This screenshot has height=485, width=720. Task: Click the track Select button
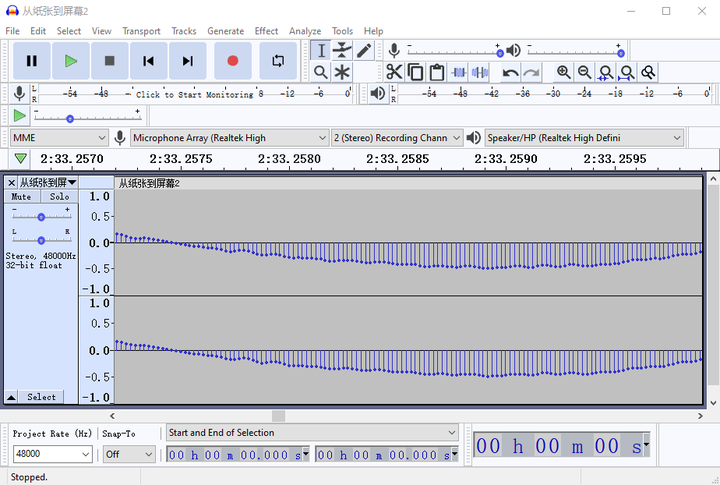tap(41, 397)
